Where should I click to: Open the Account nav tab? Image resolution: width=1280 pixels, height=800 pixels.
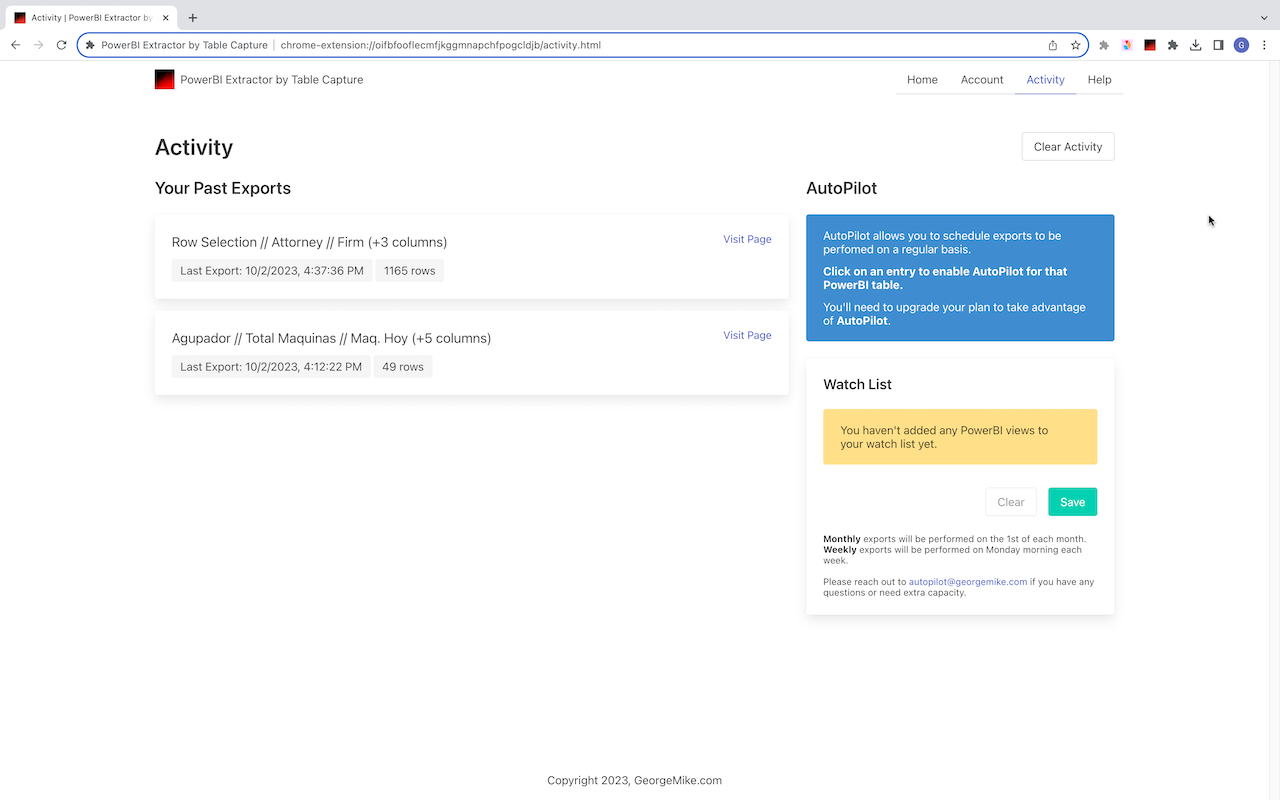pos(982,80)
